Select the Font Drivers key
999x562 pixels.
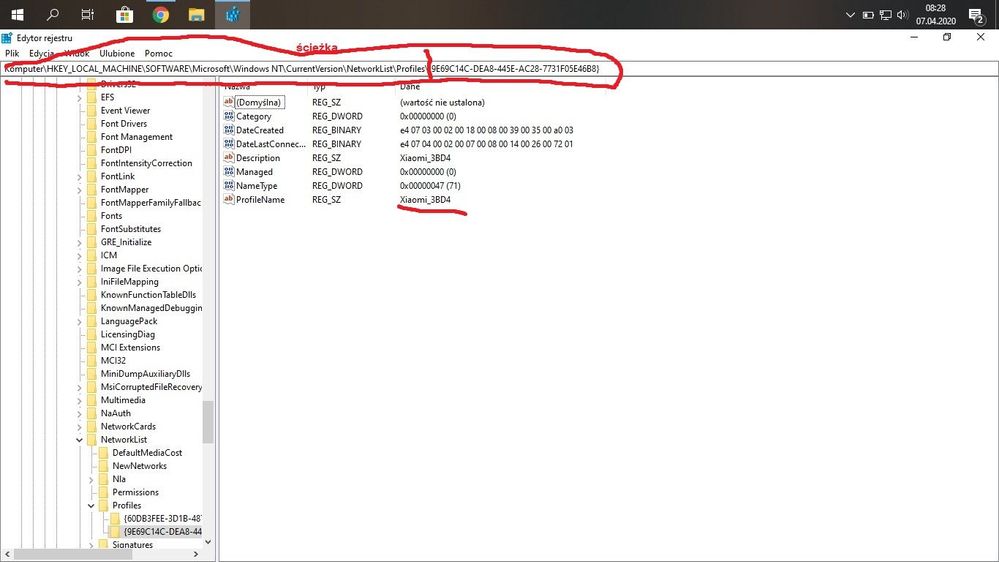124,124
